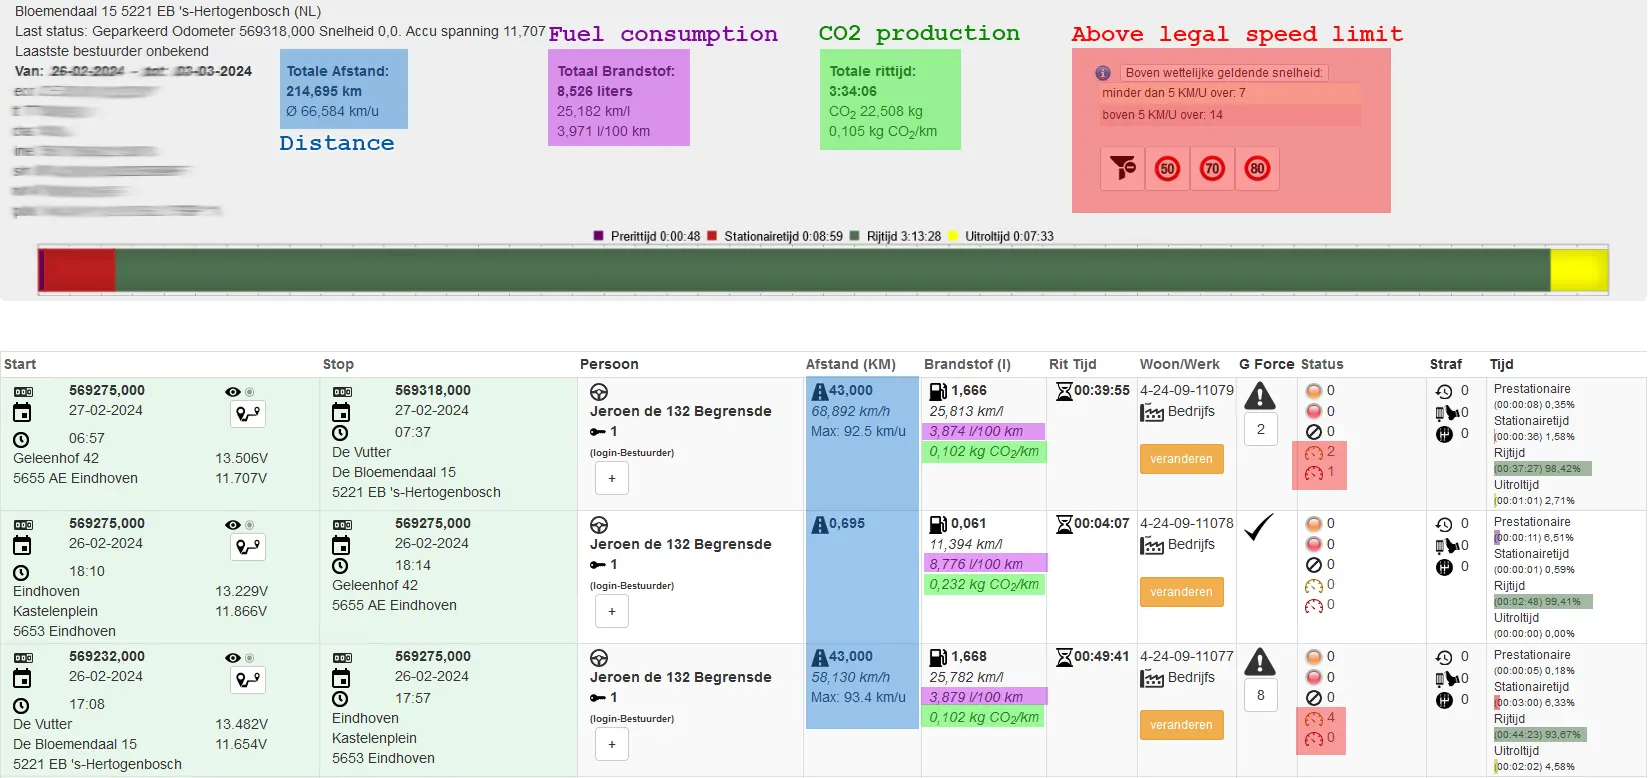Click hourglass icon next to 00:39:55

click(x=1064, y=391)
